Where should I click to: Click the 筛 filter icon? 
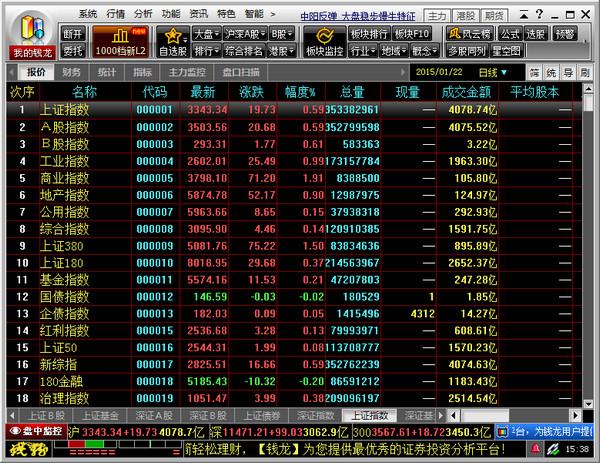coord(535,73)
